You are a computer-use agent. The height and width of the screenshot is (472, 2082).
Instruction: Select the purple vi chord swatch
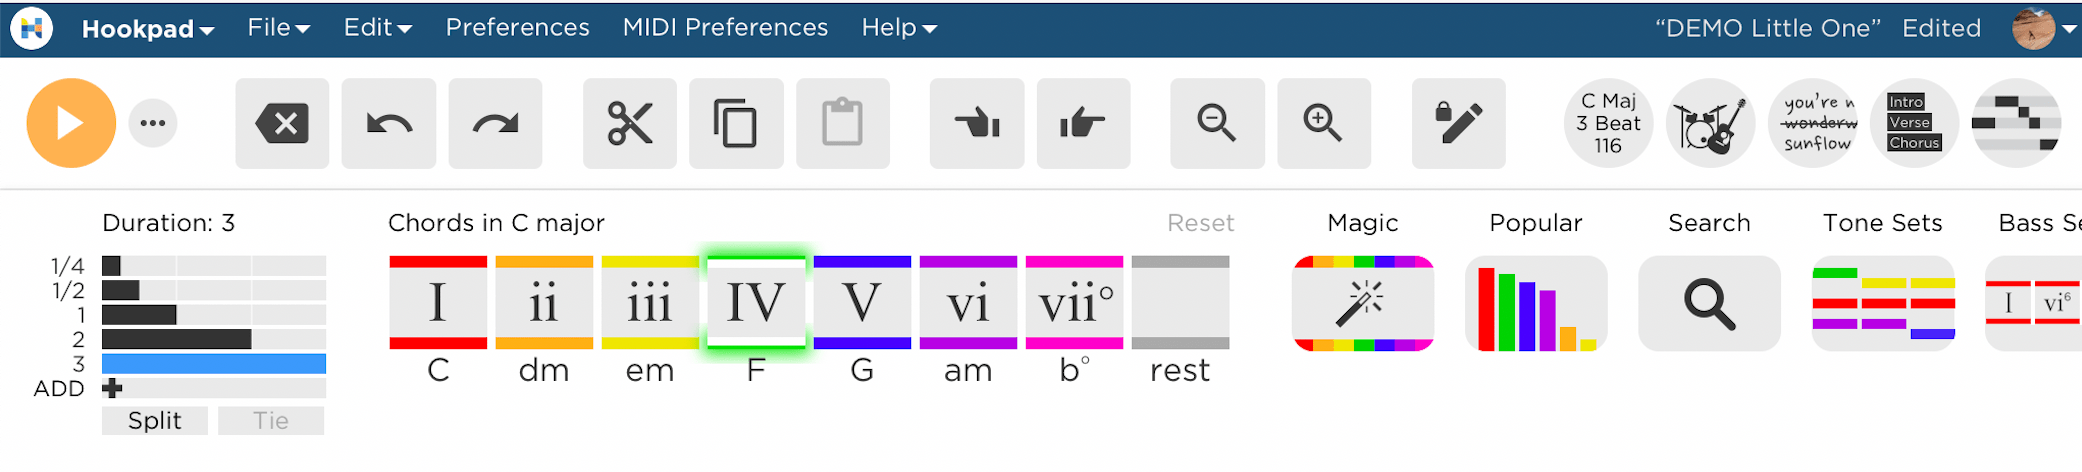(x=968, y=303)
